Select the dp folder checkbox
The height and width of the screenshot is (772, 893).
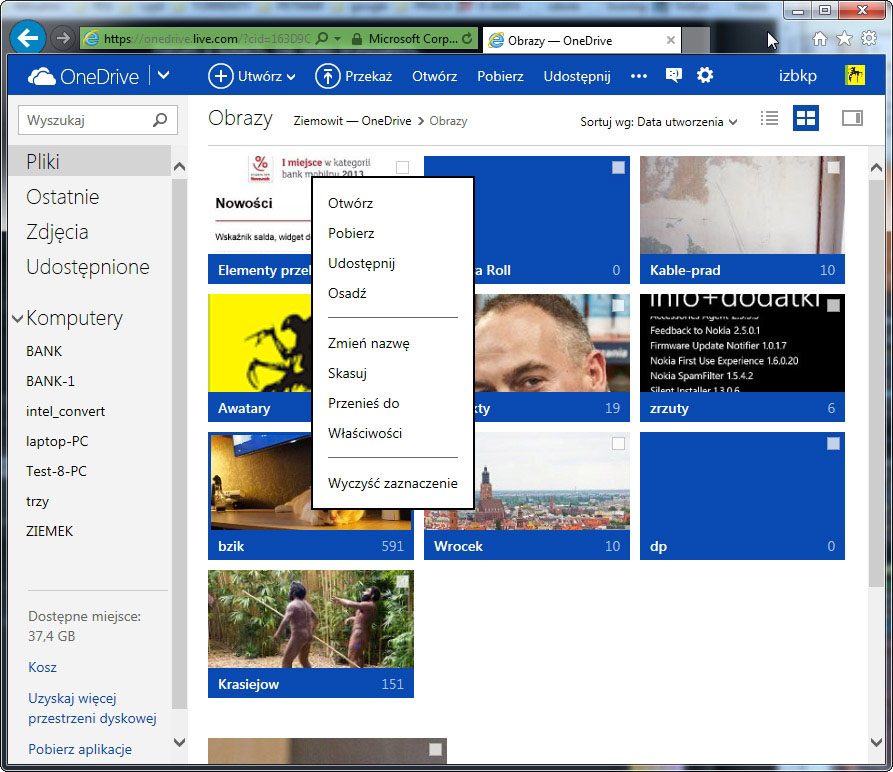(834, 444)
